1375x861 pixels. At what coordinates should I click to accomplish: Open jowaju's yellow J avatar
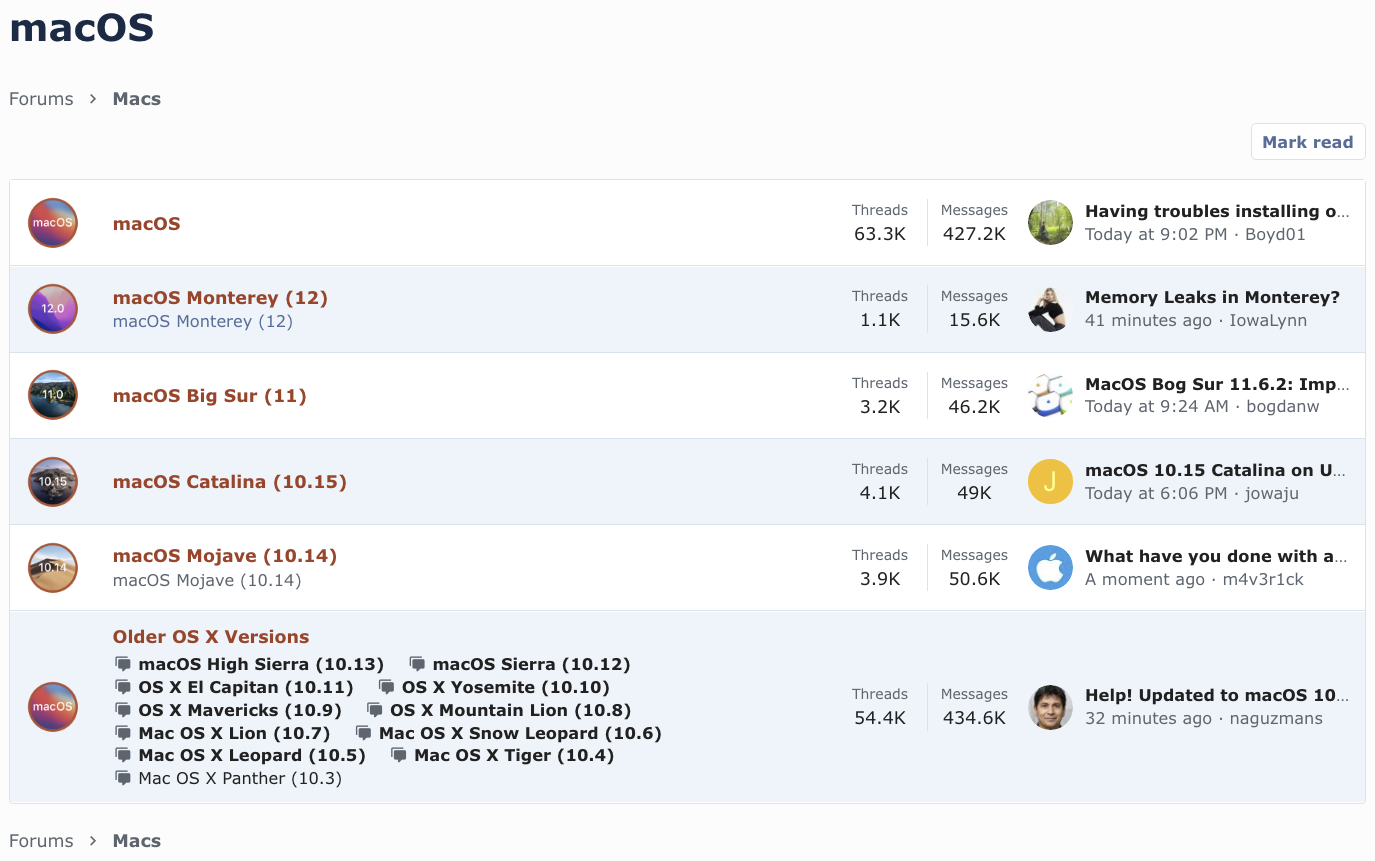(x=1050, y=481)
